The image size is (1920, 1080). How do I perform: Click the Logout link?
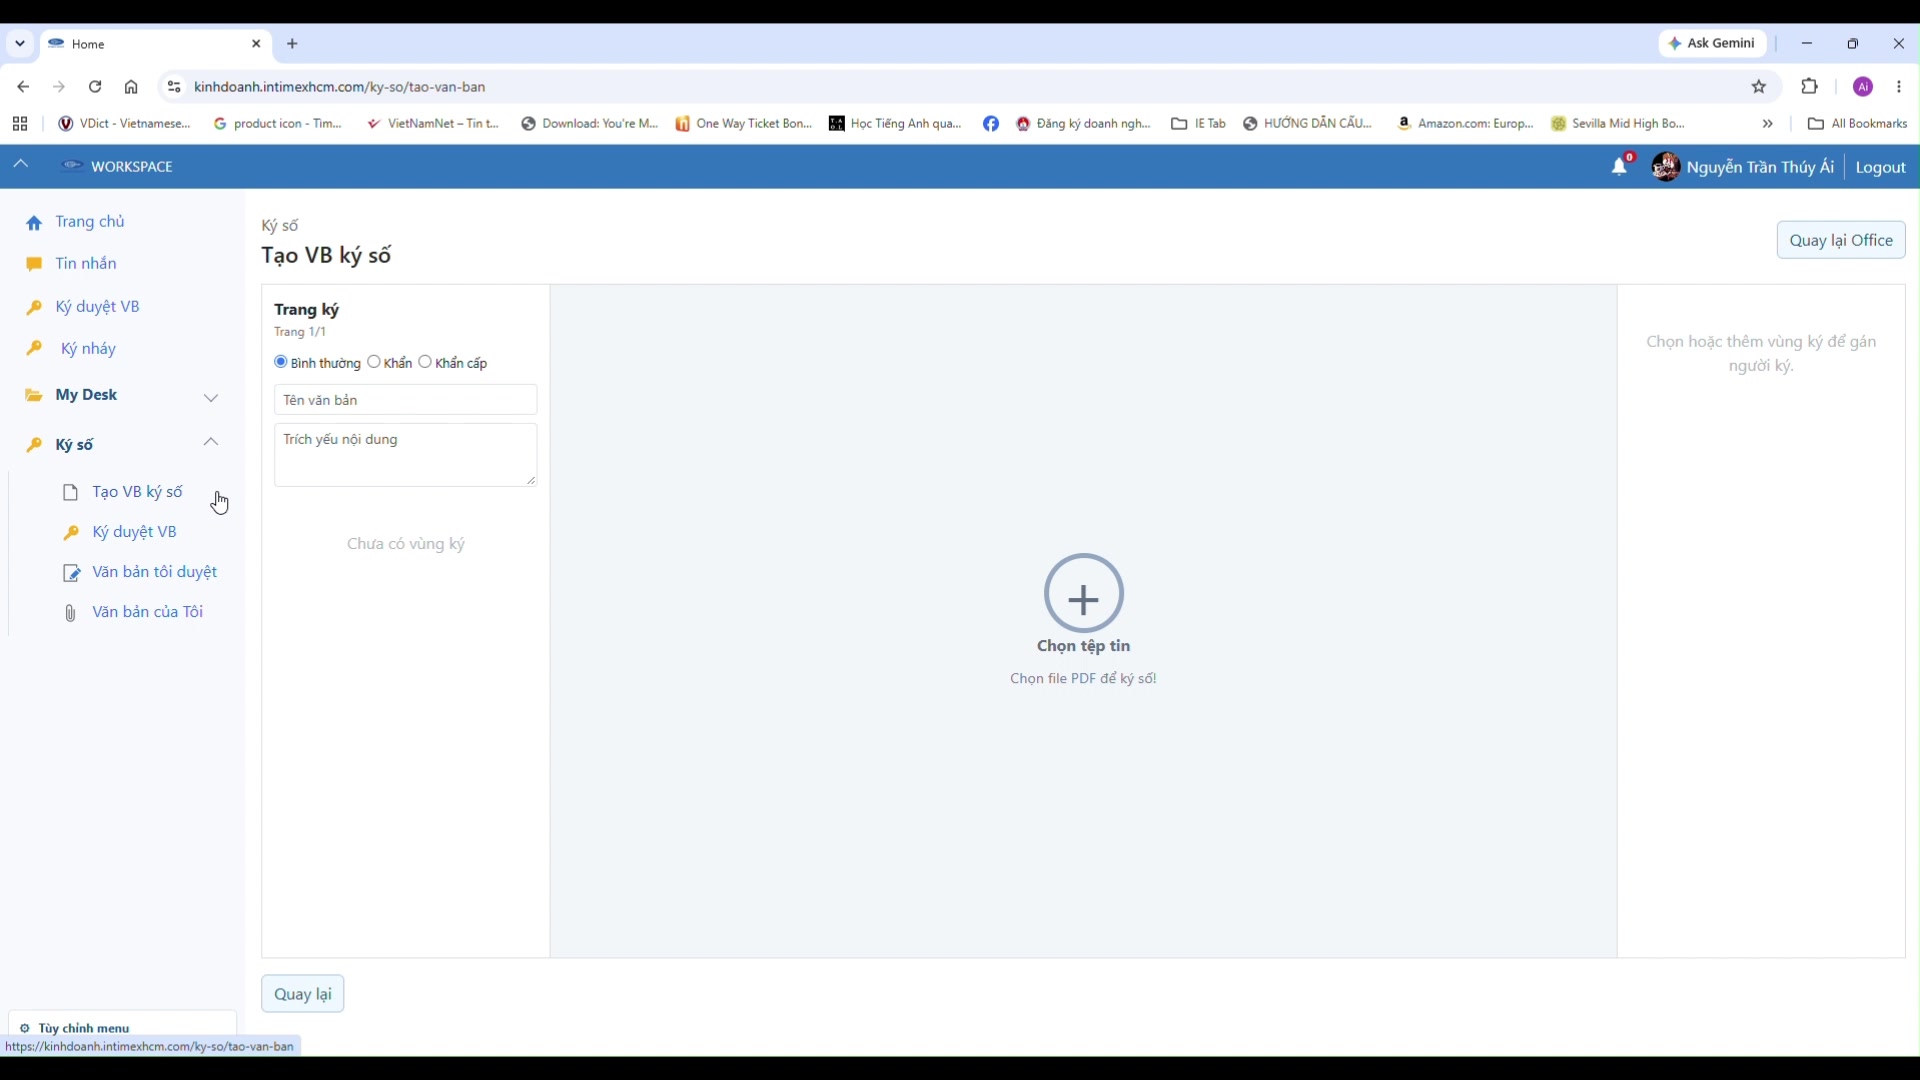1881,167
